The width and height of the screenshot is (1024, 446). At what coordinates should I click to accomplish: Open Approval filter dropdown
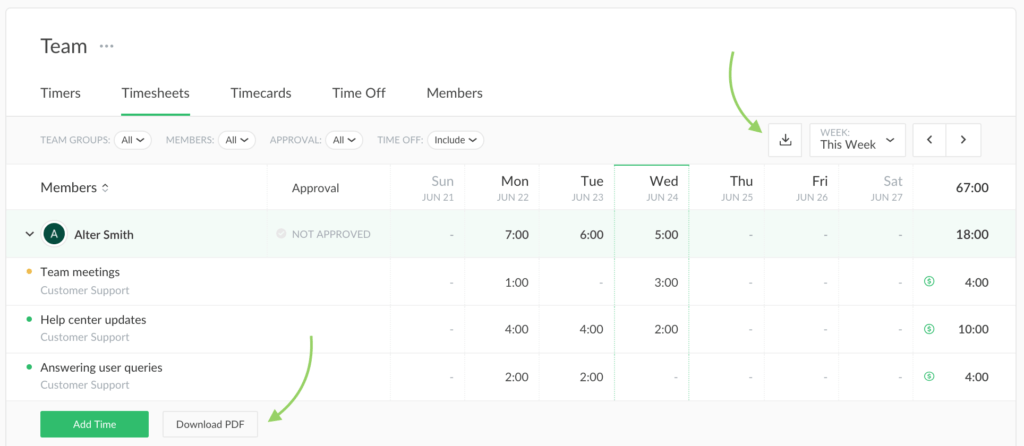tap(344, 140)
